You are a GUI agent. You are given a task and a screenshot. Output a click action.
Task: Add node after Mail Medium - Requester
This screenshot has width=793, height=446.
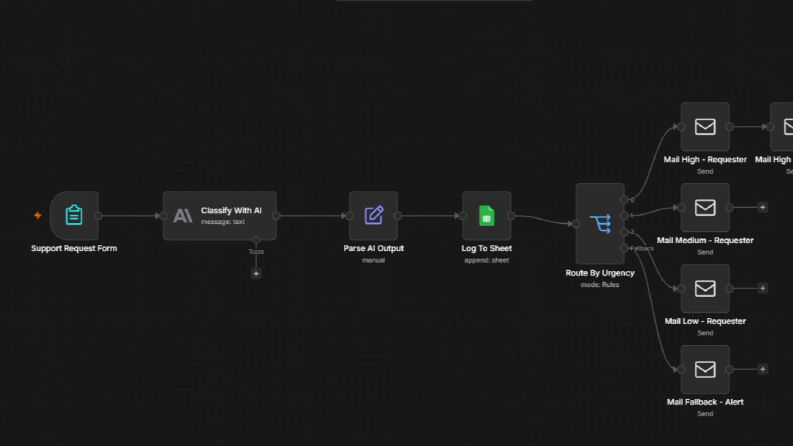(x=763, y=207)
